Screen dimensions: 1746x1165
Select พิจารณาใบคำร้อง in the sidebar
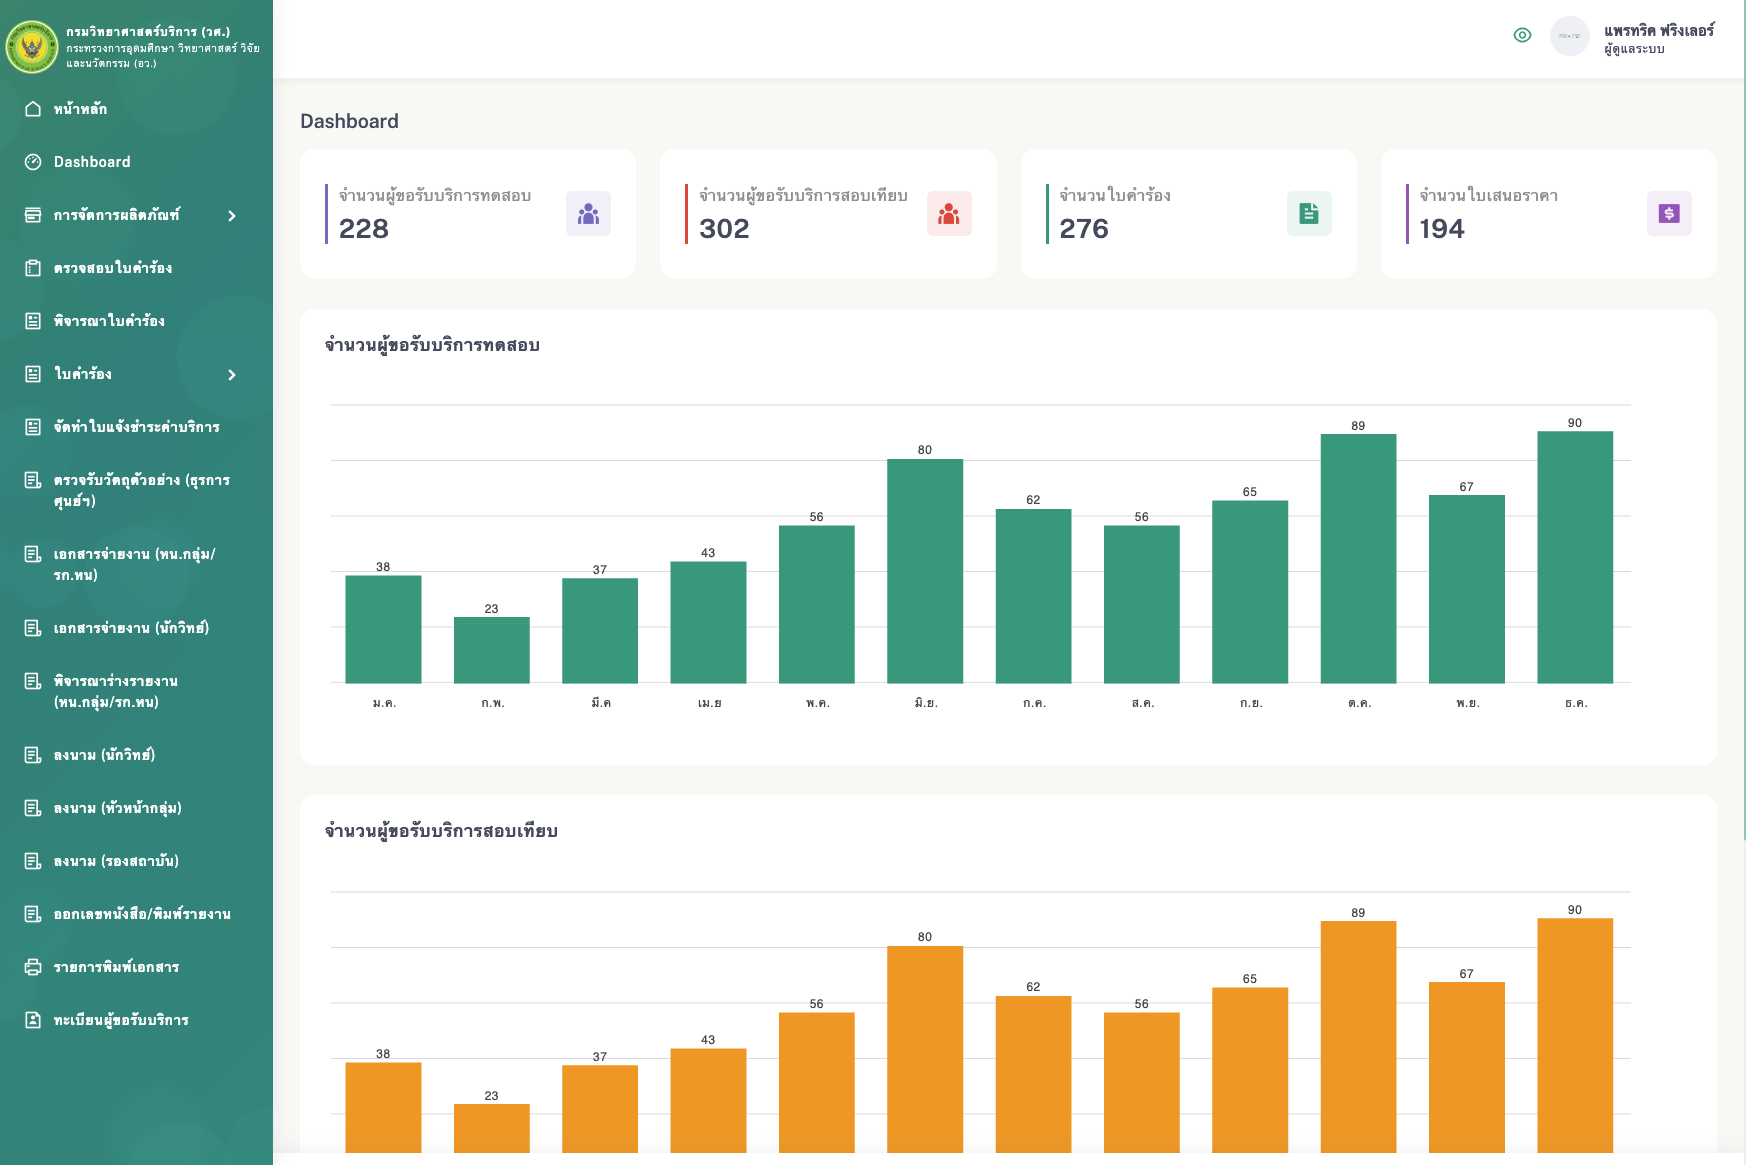click(x=109, y=321)
